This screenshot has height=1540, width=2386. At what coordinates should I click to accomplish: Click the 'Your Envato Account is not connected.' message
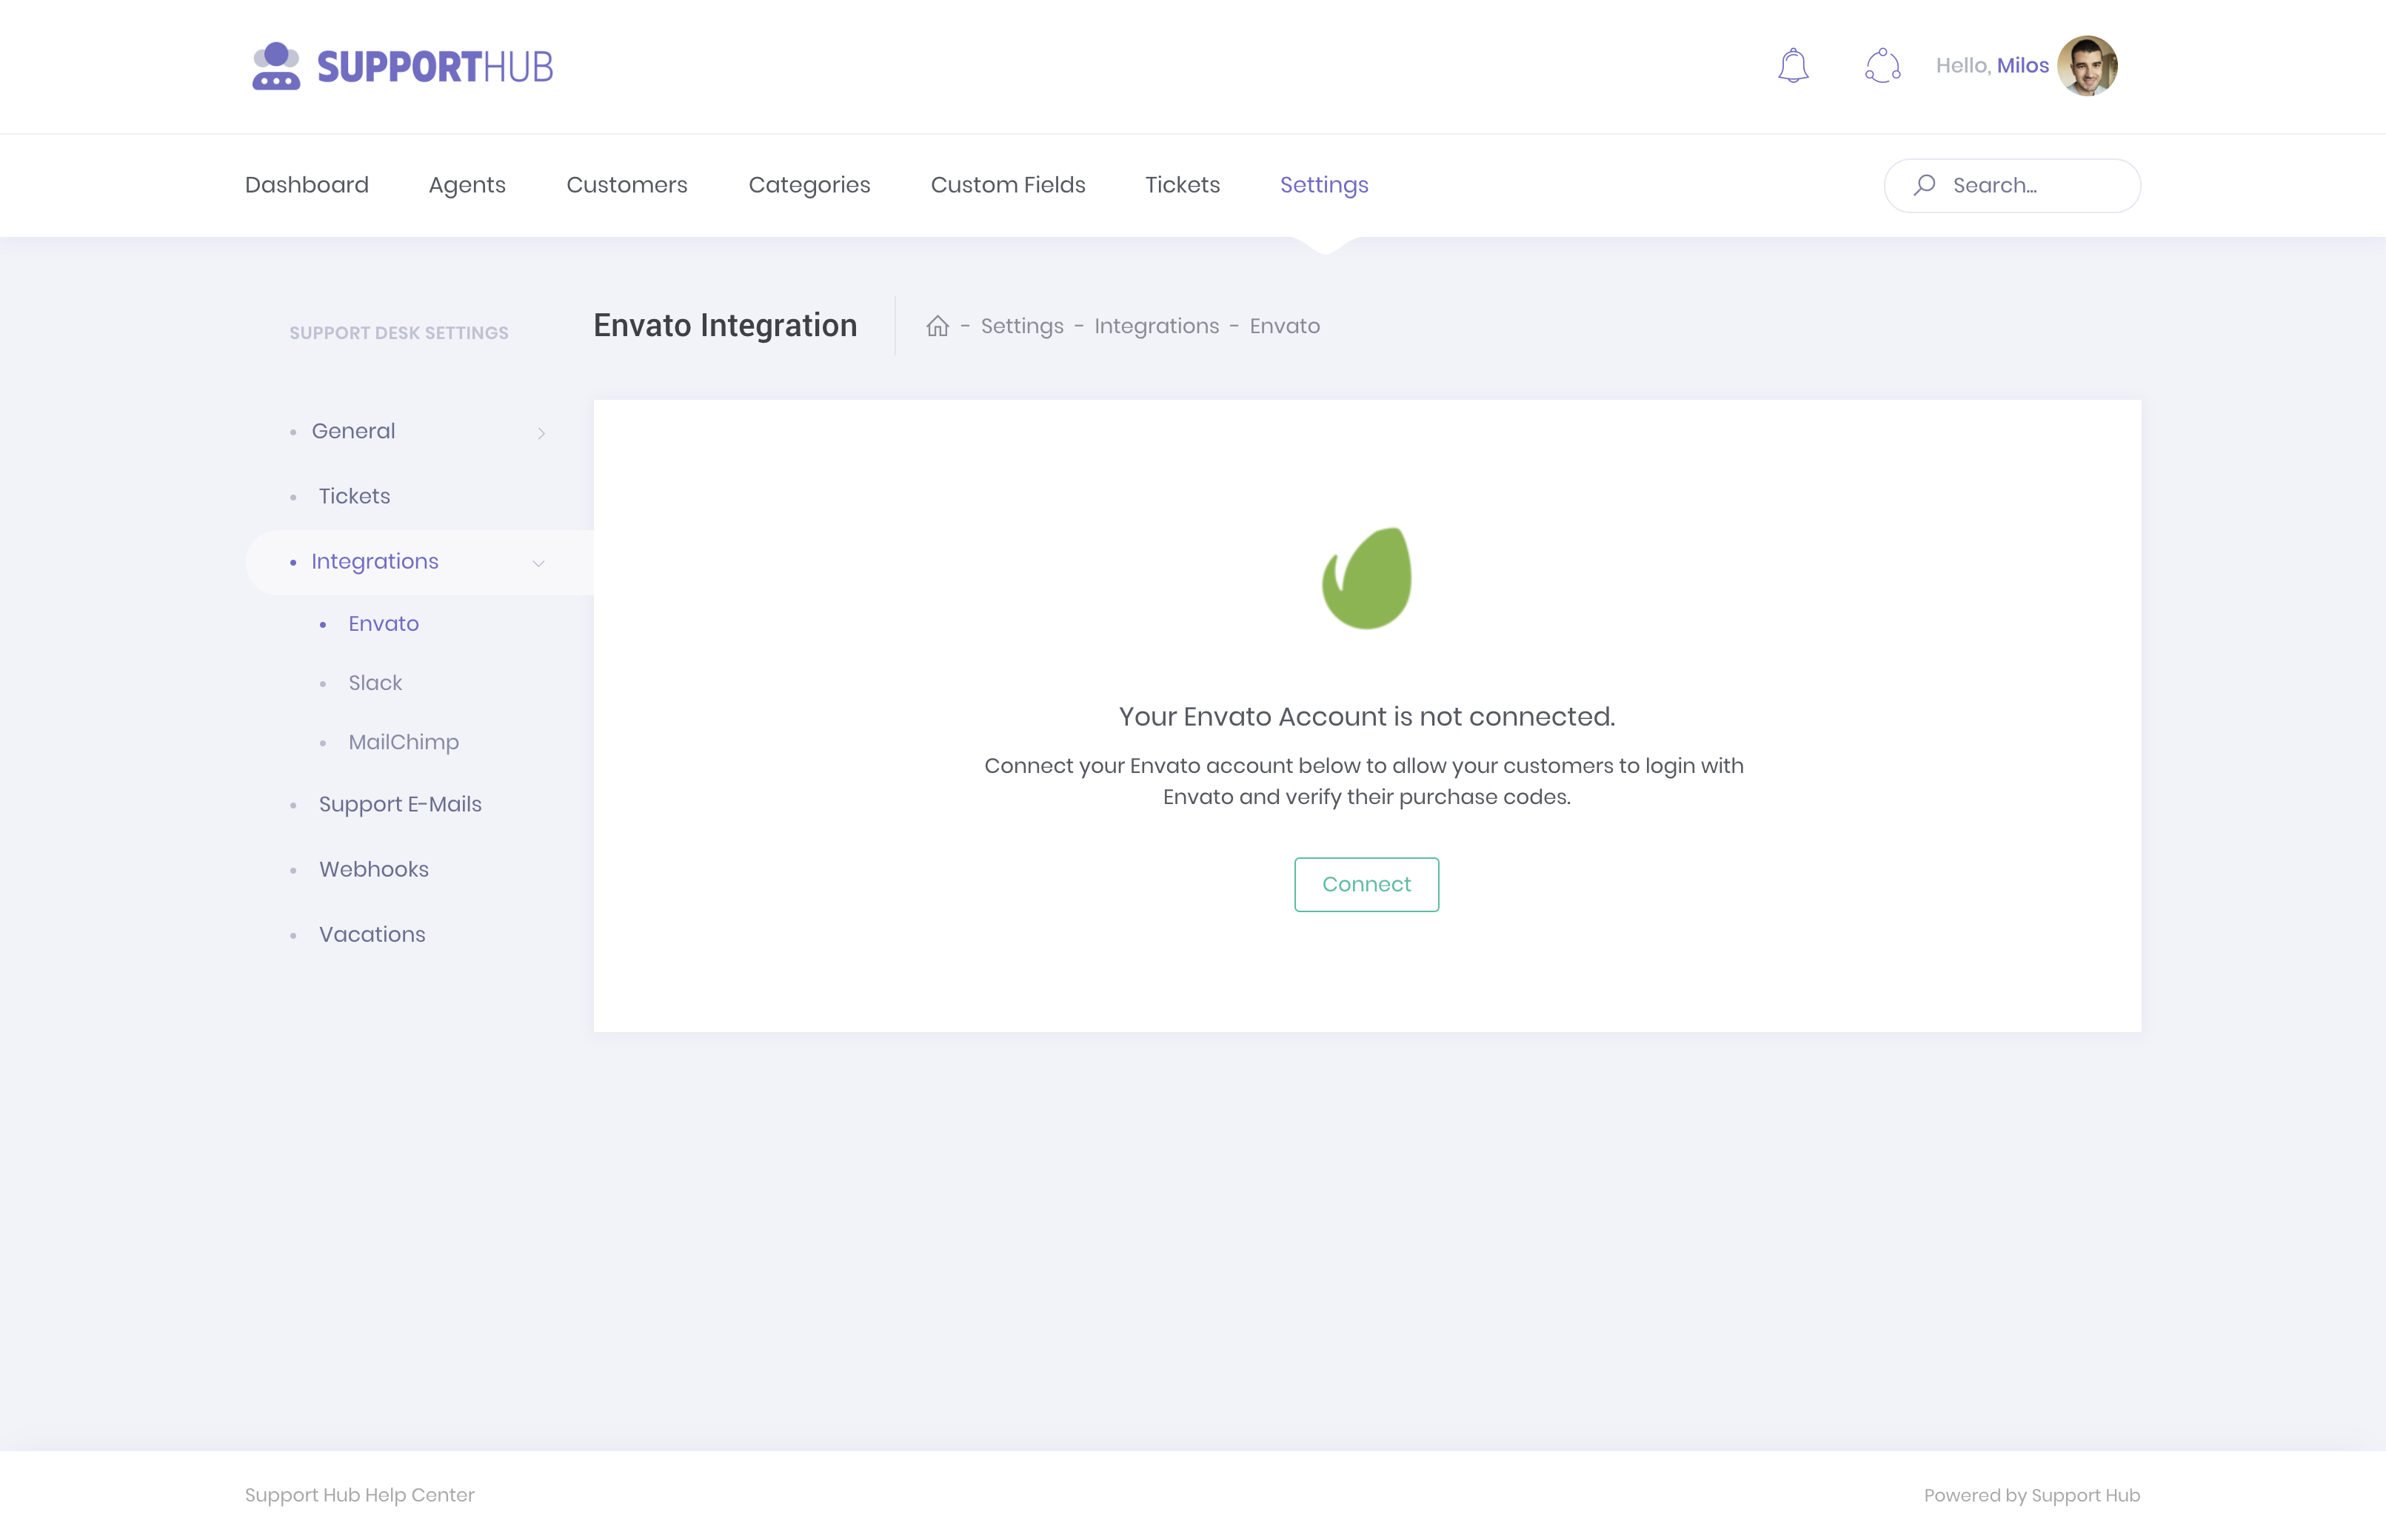point(1367,716)
